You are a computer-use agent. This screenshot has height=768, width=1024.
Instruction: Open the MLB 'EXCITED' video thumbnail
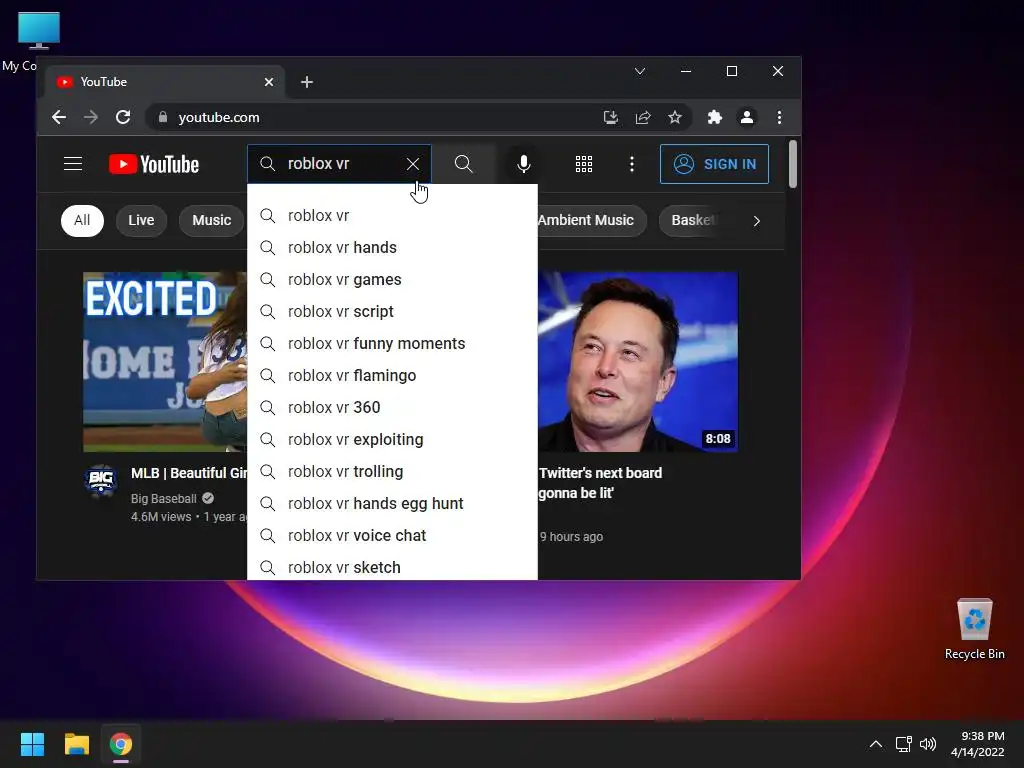pyautogui.click(x=165, y=362)
